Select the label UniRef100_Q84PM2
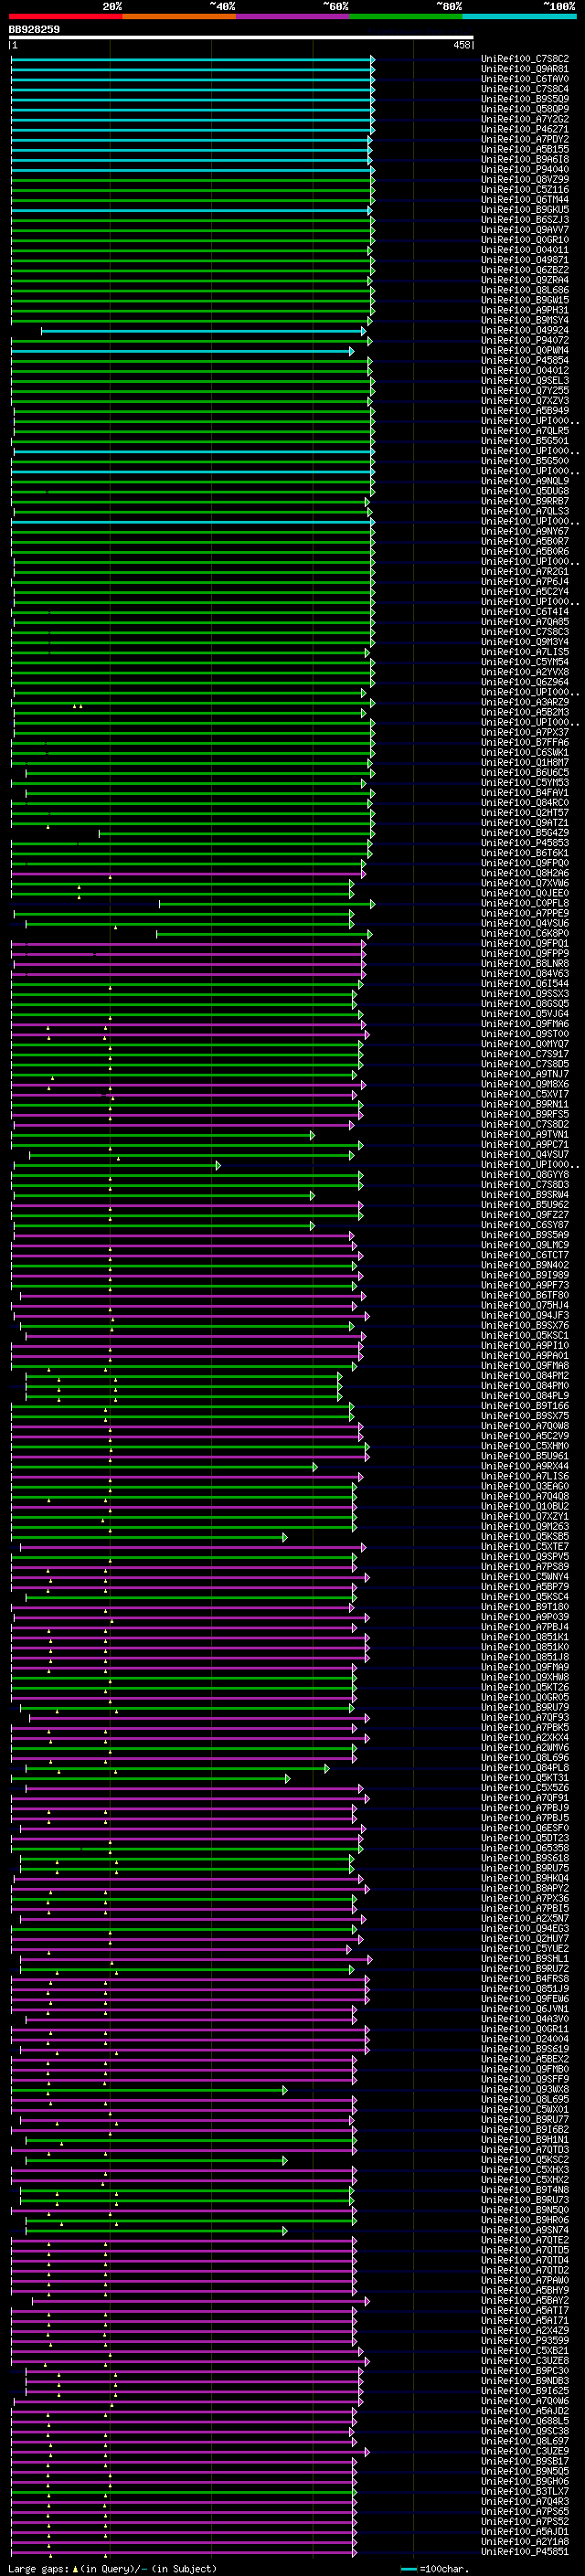The image size is (585, 2576). tap(525, 1376)
